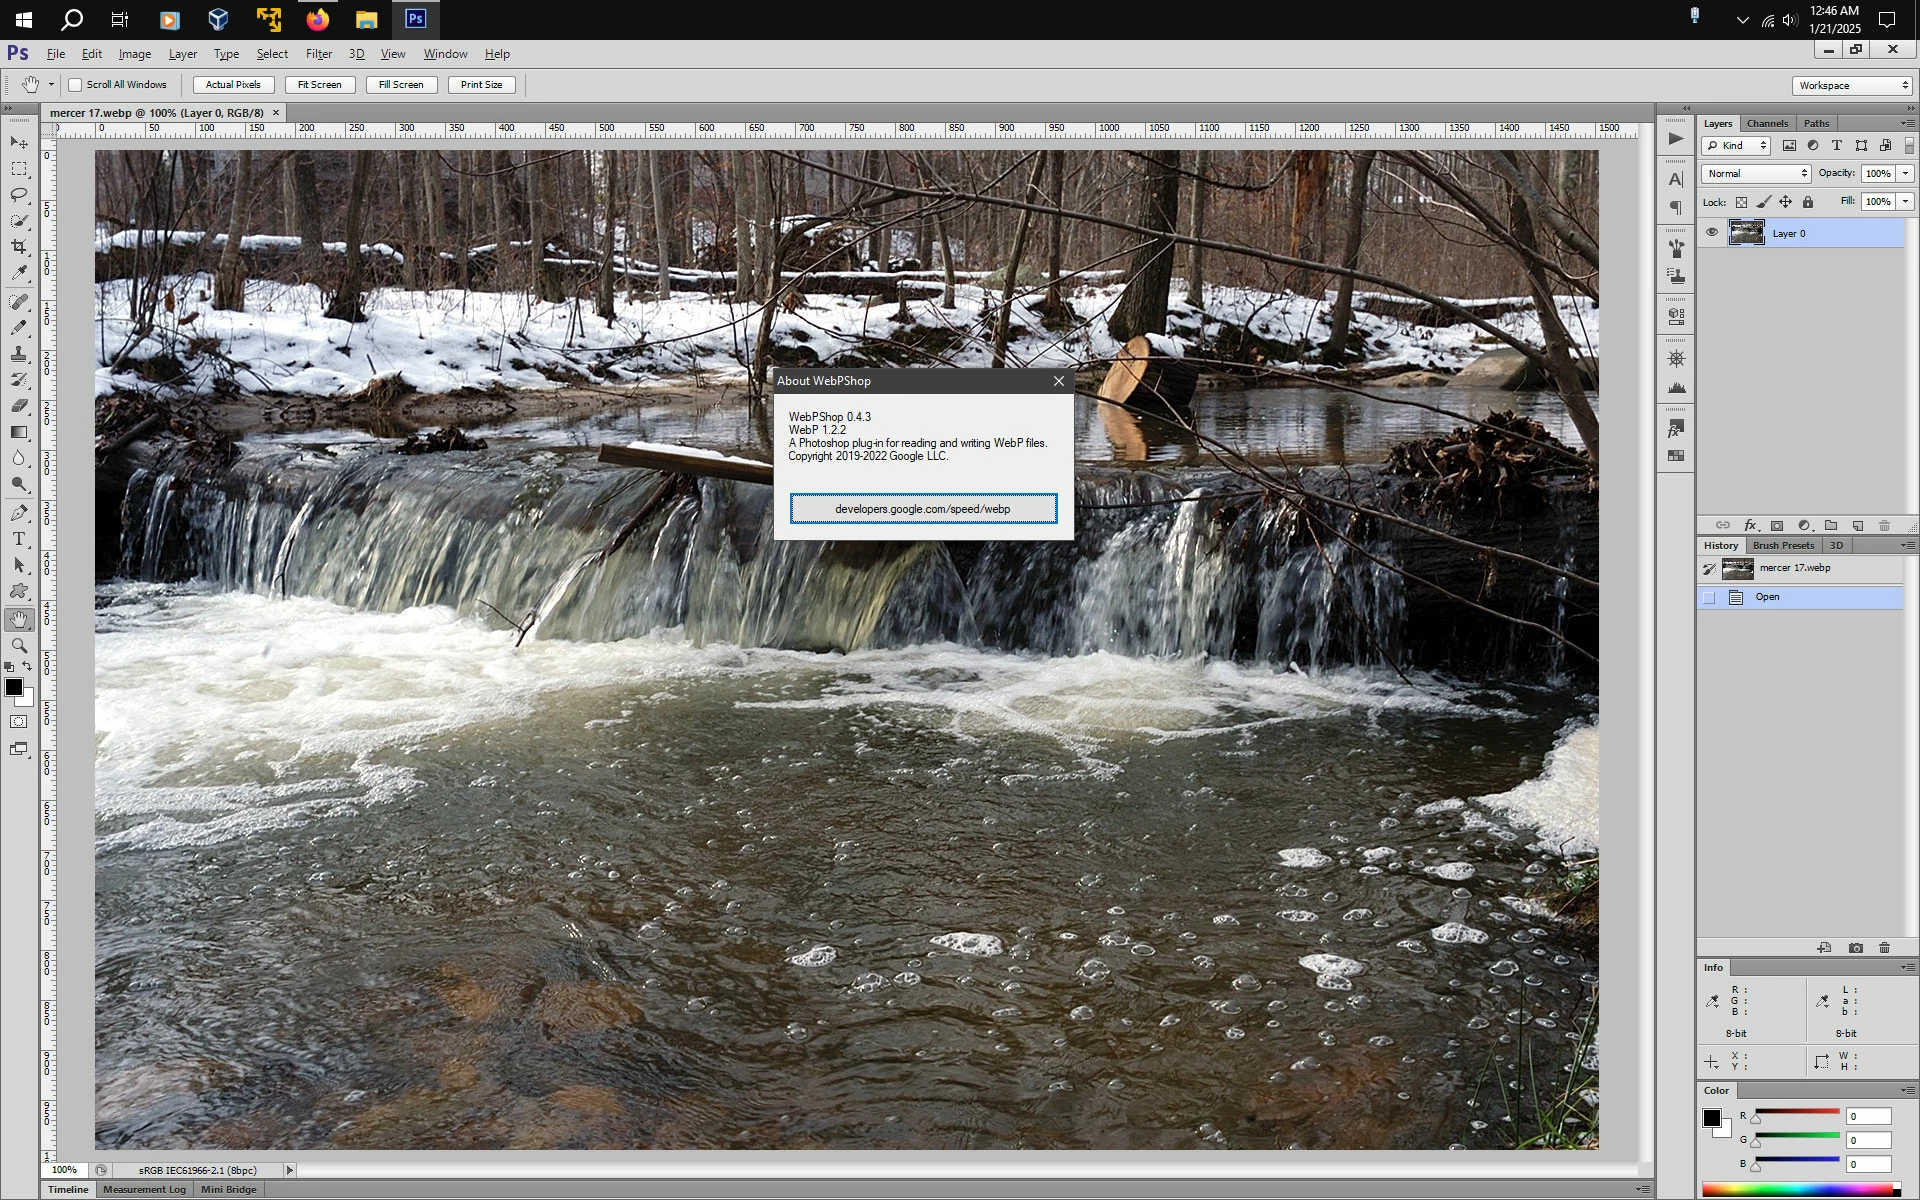Click the foreground color swatch in toolbar
Viewport: 1920px width, 1200px height.
[x=13, y=687]
